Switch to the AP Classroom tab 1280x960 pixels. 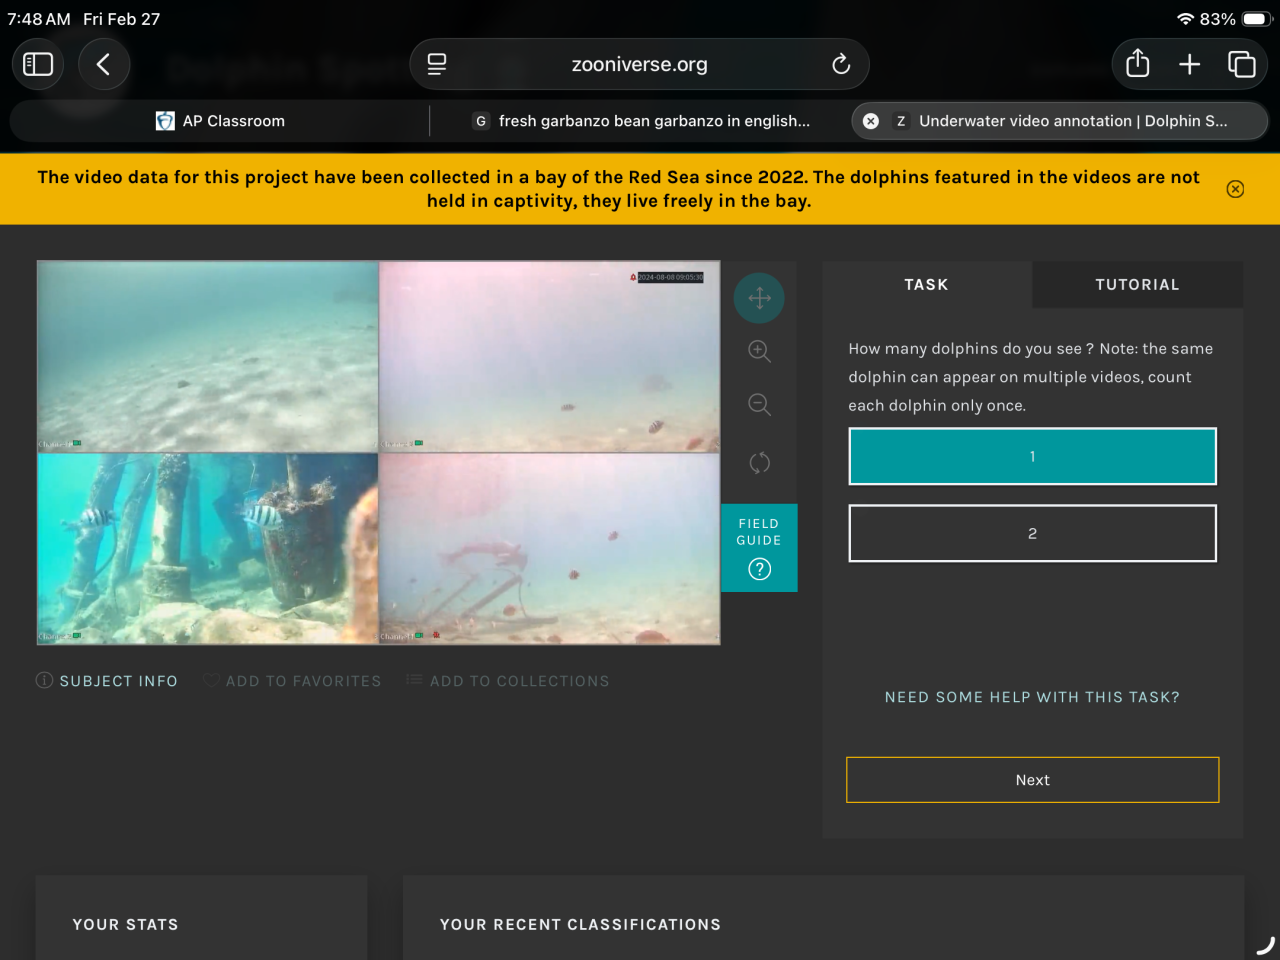tap(220, 121)
